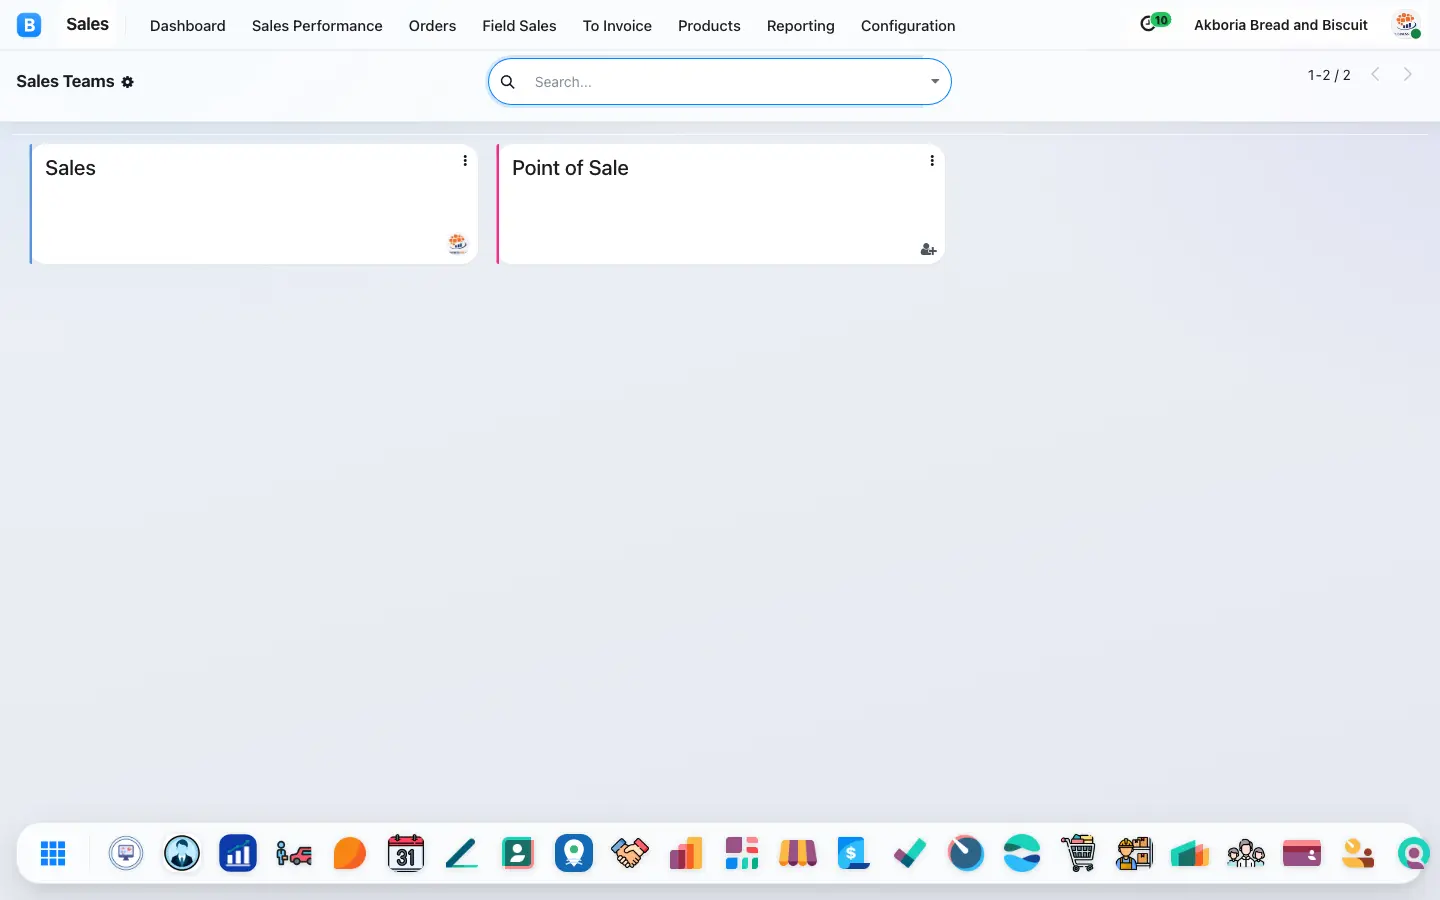1440x900 pixels.
Task: Go to previous page of sales teams
Action: tap(1375, 74)
